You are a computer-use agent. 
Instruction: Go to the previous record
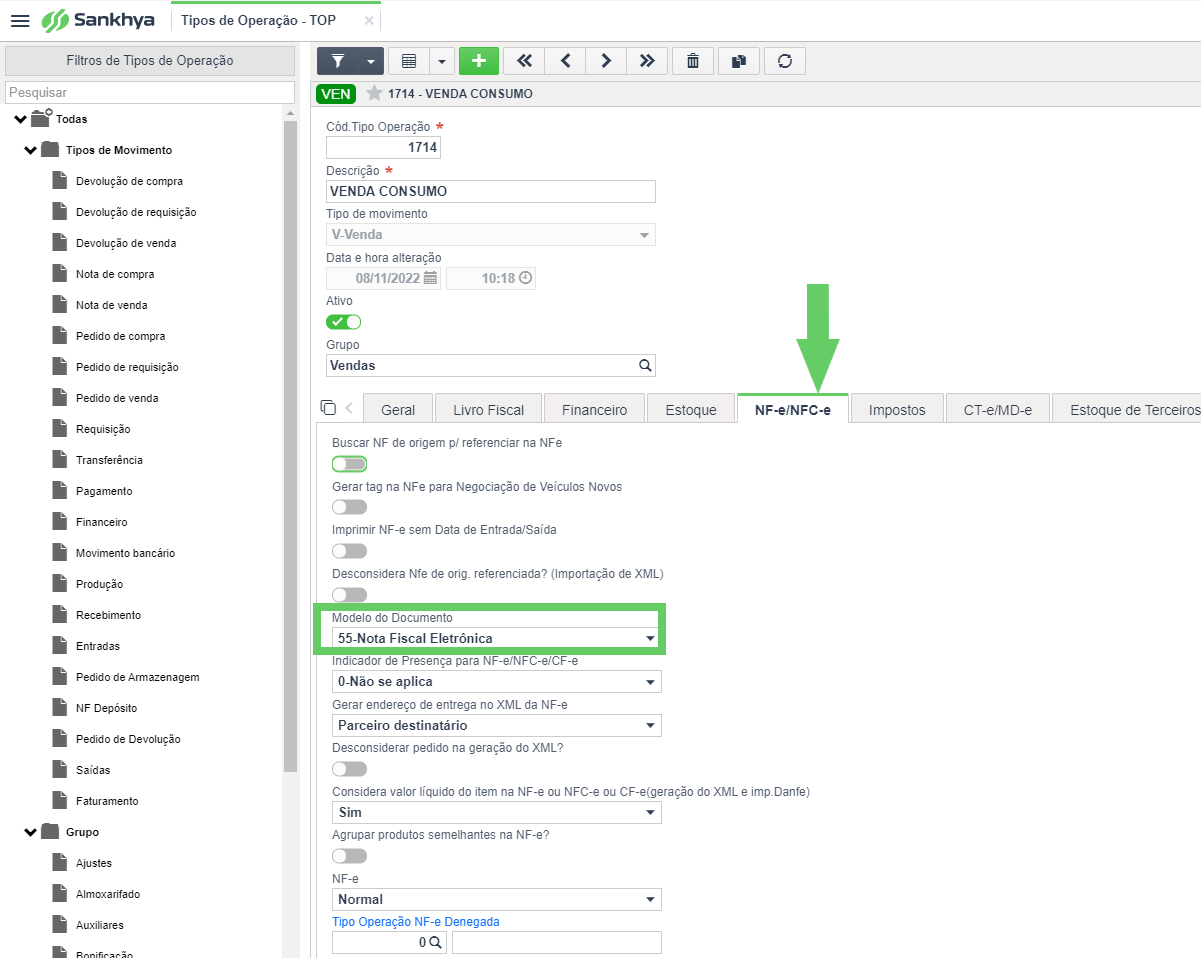(565, 61)
